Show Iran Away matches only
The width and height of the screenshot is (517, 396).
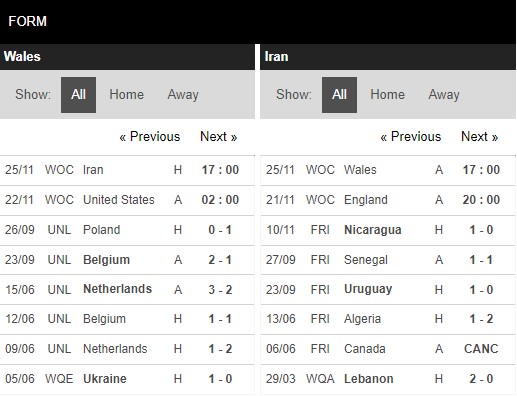tap(444, 95)
